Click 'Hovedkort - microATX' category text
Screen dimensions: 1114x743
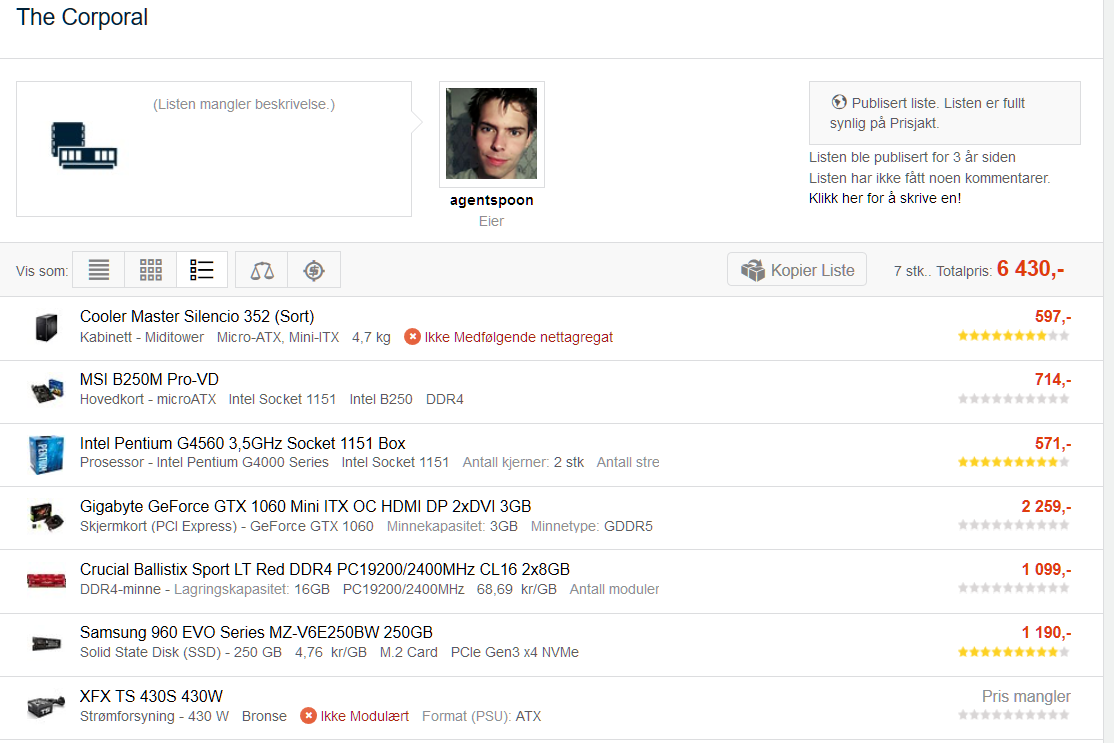coord(148,399)
